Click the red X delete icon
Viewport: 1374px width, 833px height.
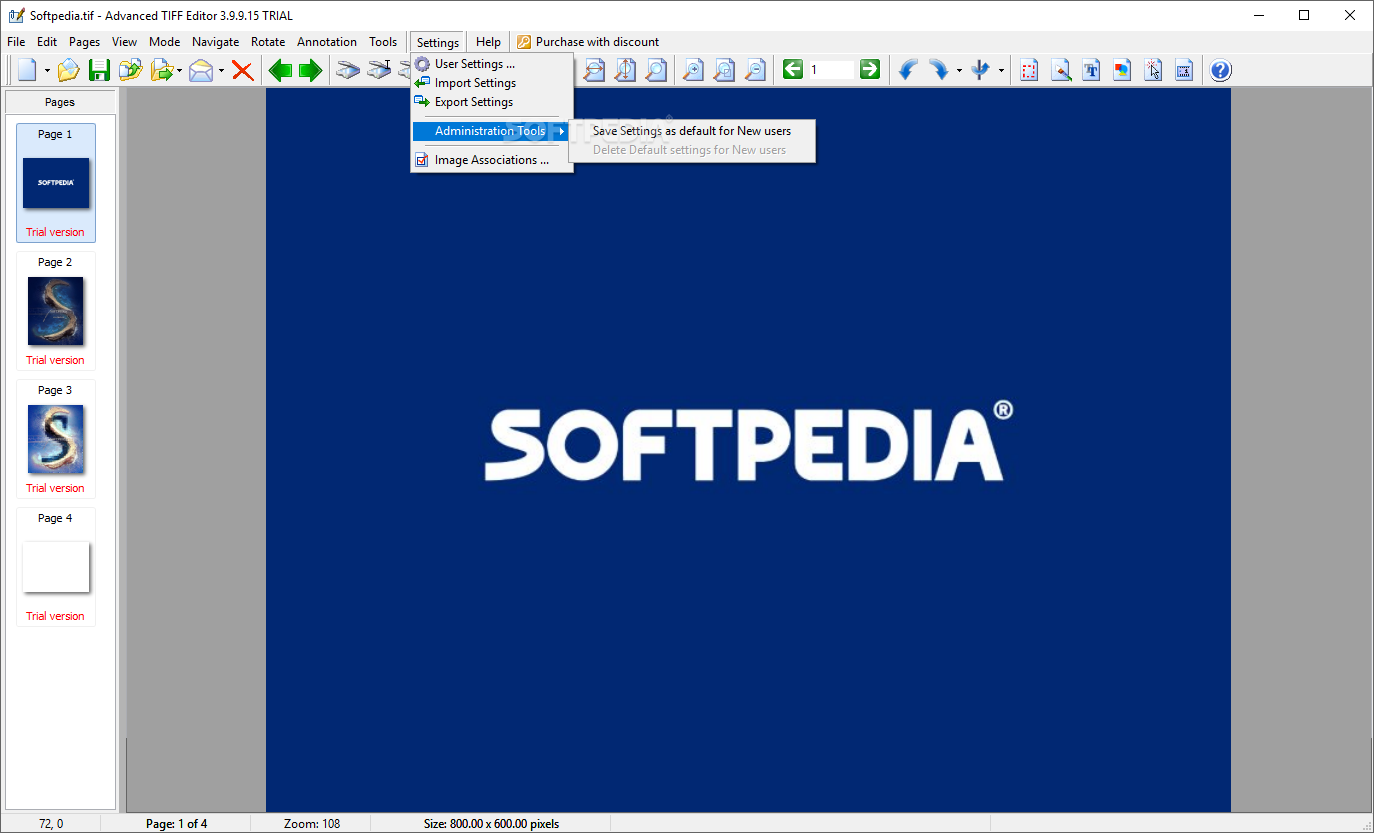pyautogui.click(x=242, y=70)
